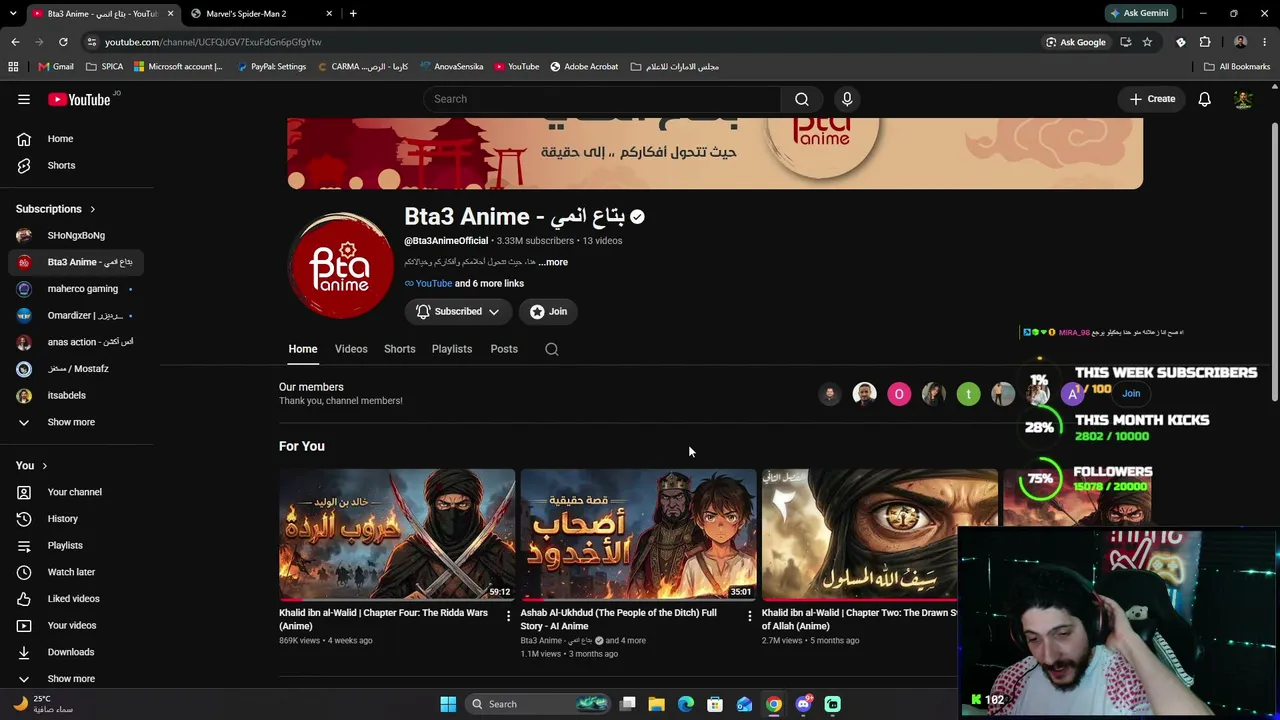This screenshot has width=1280, height=720.
Task: Expand channel description with ...more
Action: 553,262
